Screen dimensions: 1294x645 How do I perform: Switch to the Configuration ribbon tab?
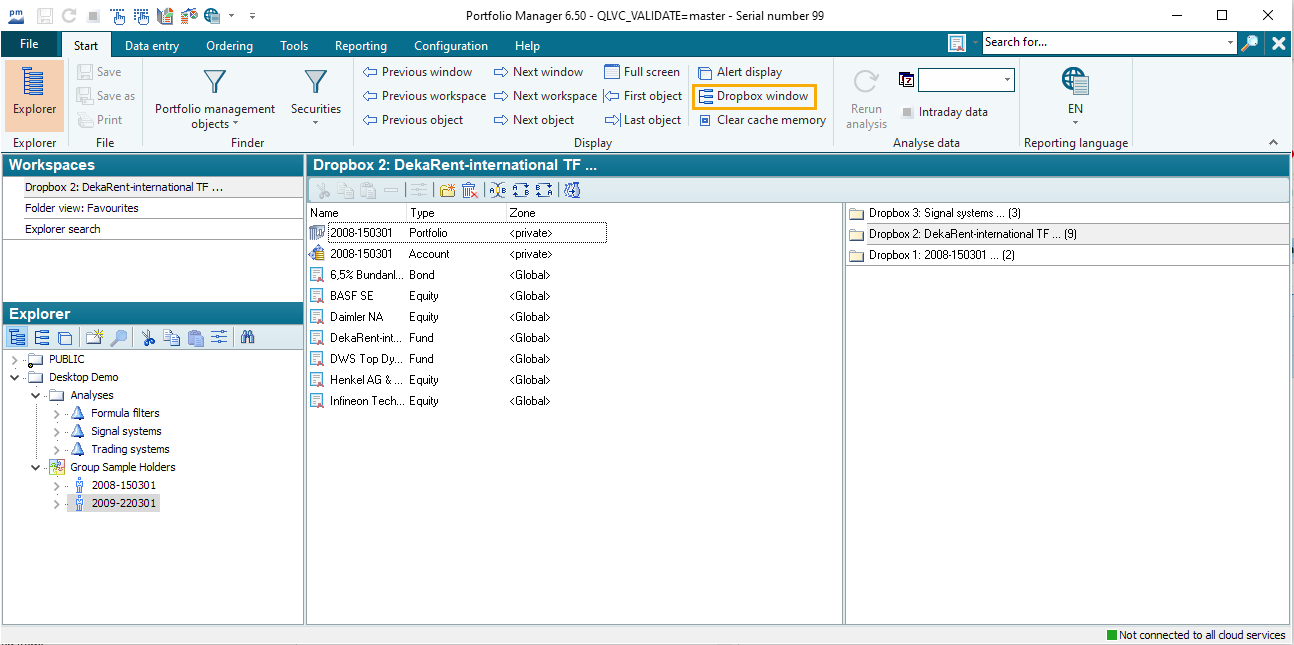(x=451, y=46)
